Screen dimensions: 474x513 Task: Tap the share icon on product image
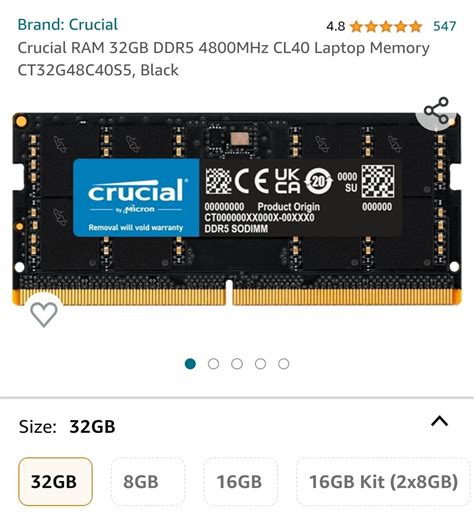[437, 111]
